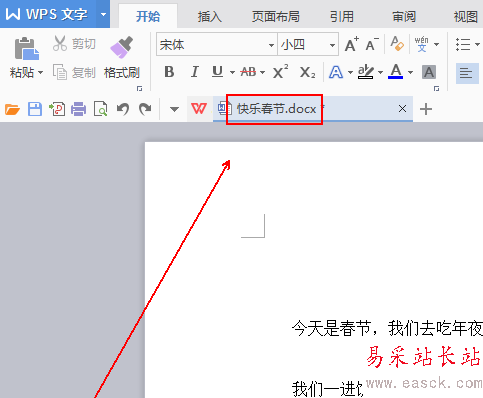The width and height of the screenshot is (483, 398).
Task: Add a new document tab with plus
Action: [x=426, y=109]
